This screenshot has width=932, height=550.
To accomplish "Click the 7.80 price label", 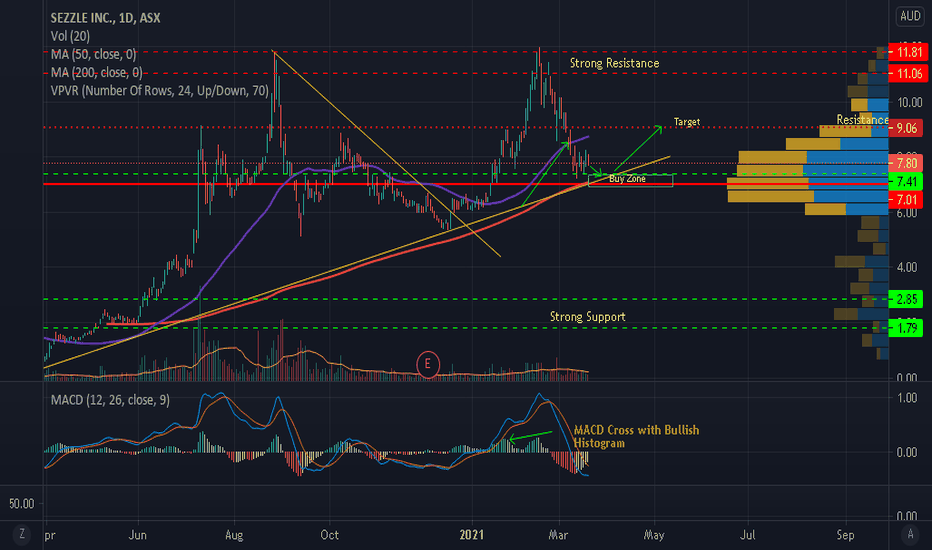I will point(906,163).
